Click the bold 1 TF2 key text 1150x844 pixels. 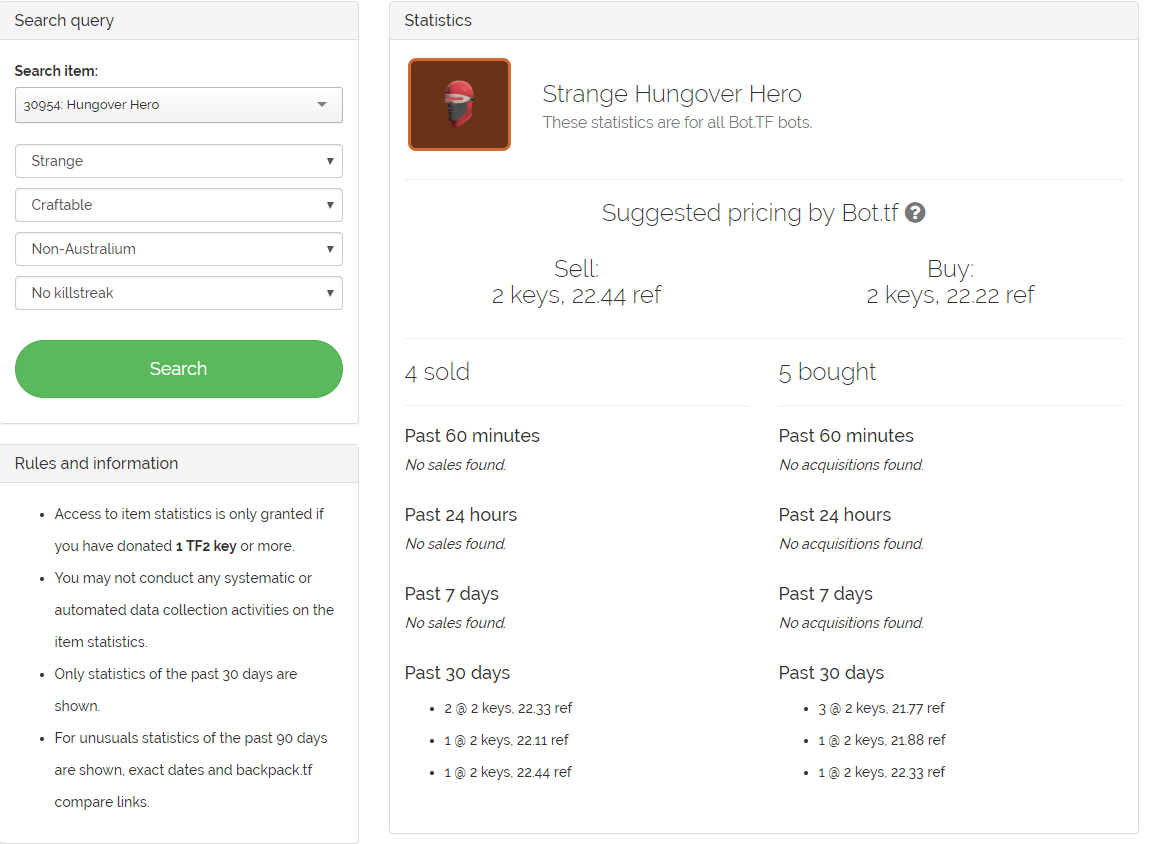point(206,546)
